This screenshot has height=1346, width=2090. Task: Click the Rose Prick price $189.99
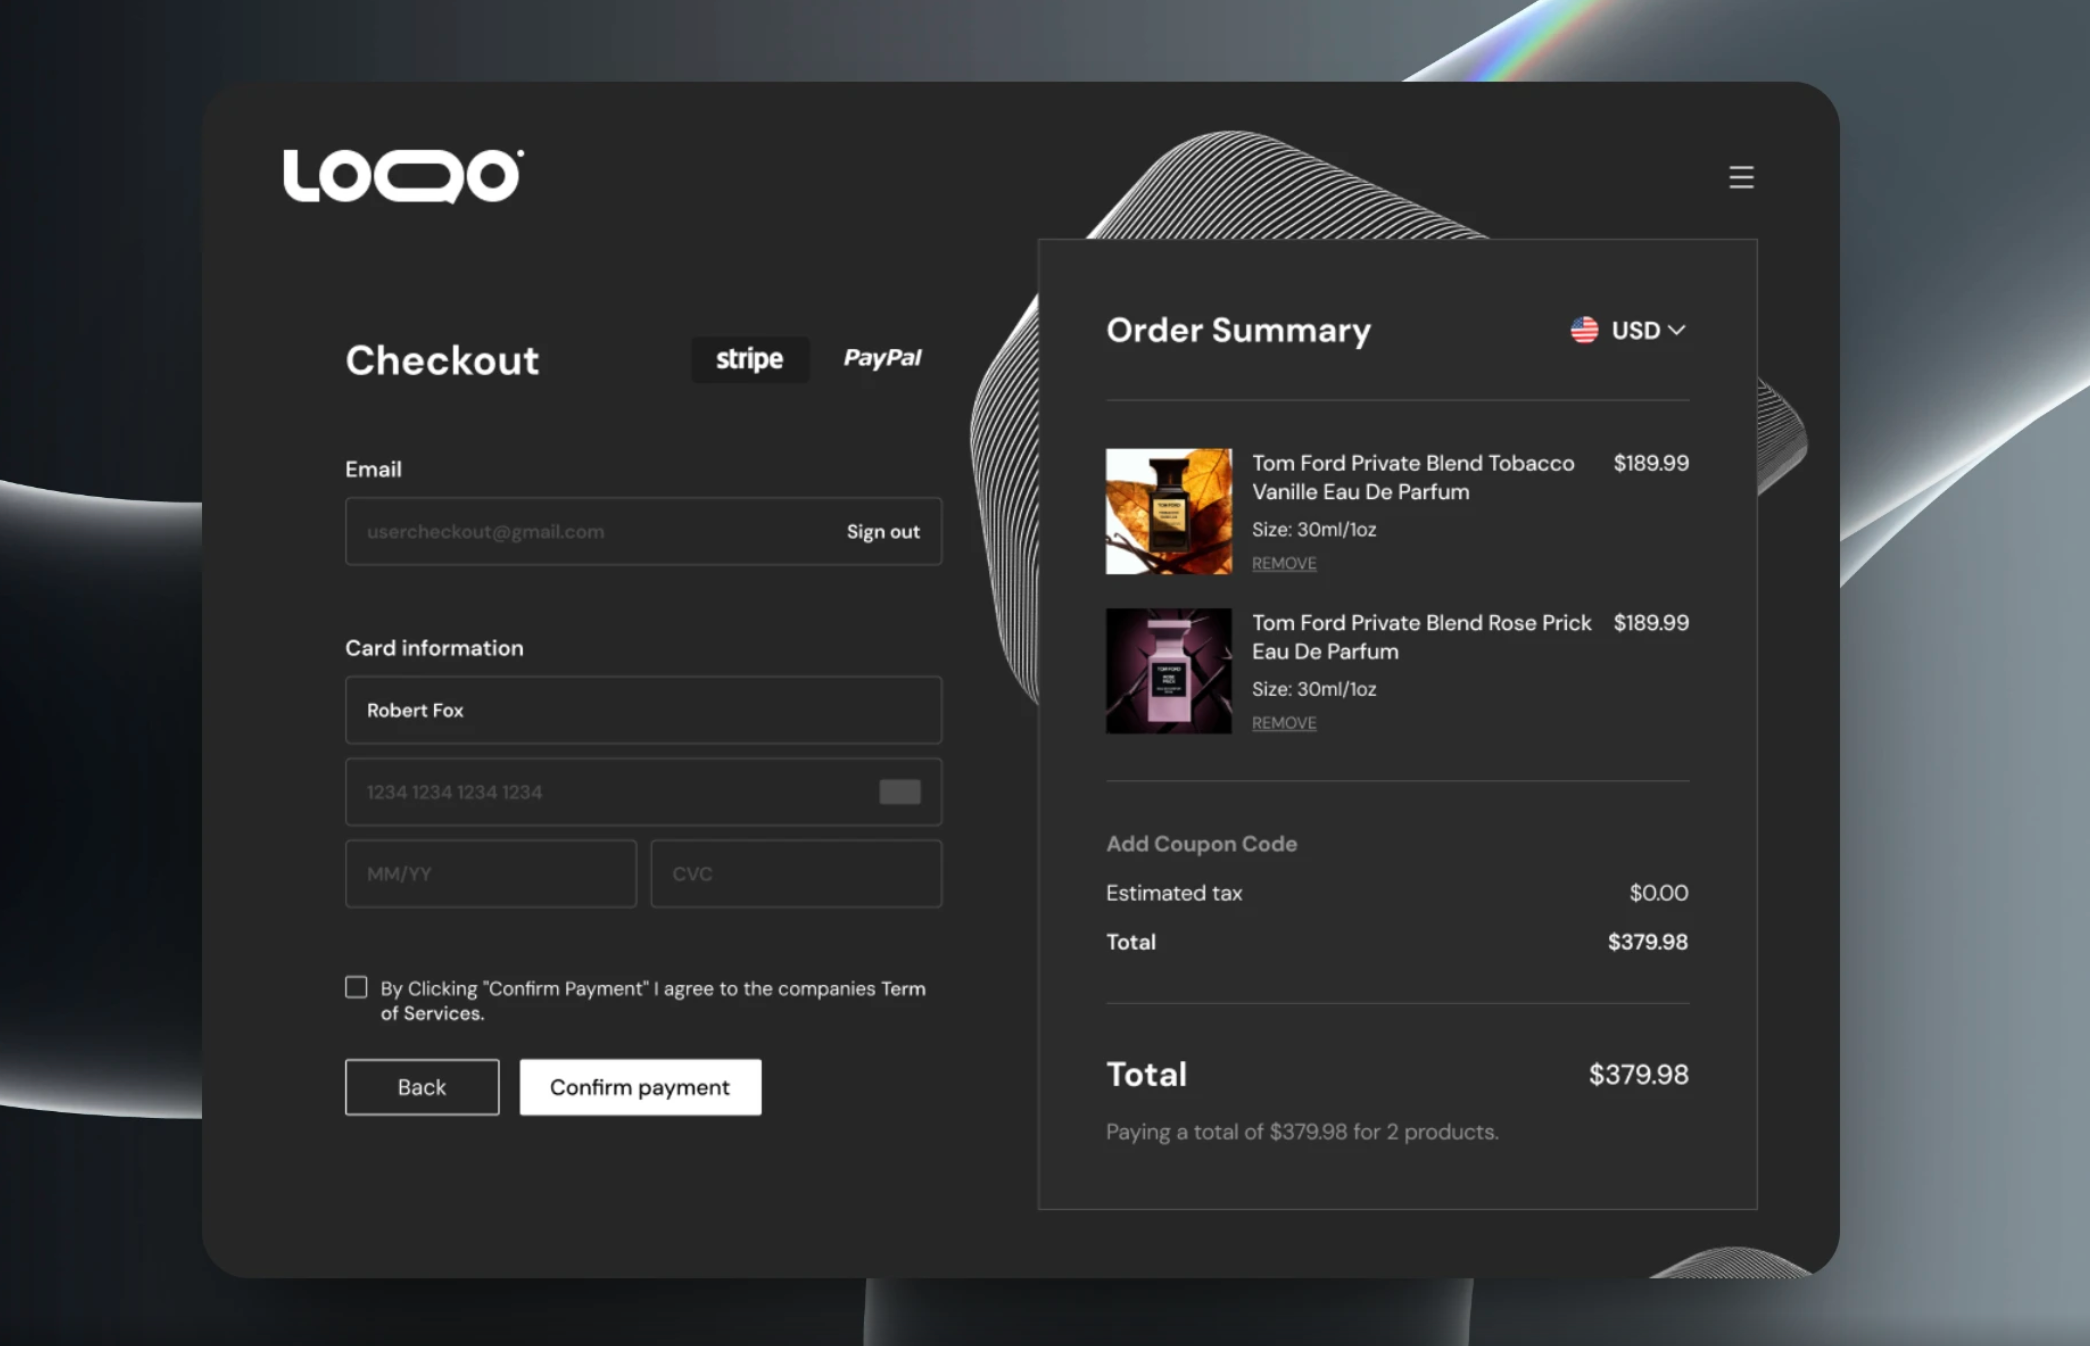1651,623
